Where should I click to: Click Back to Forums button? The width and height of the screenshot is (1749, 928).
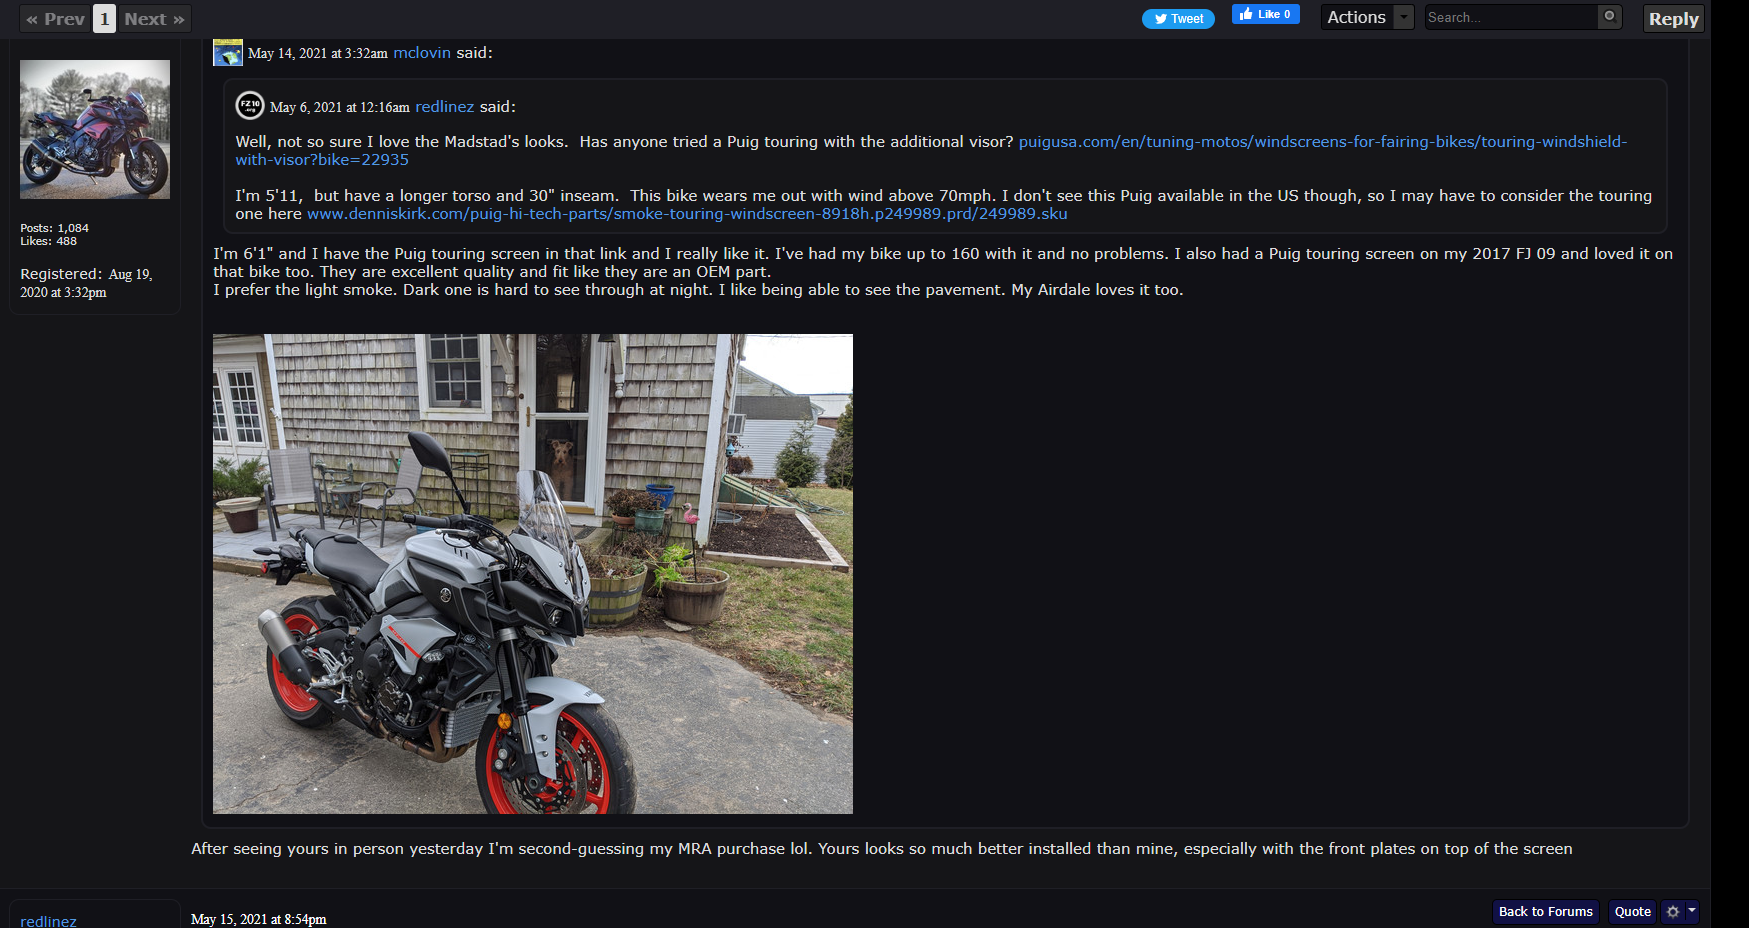1545,912
